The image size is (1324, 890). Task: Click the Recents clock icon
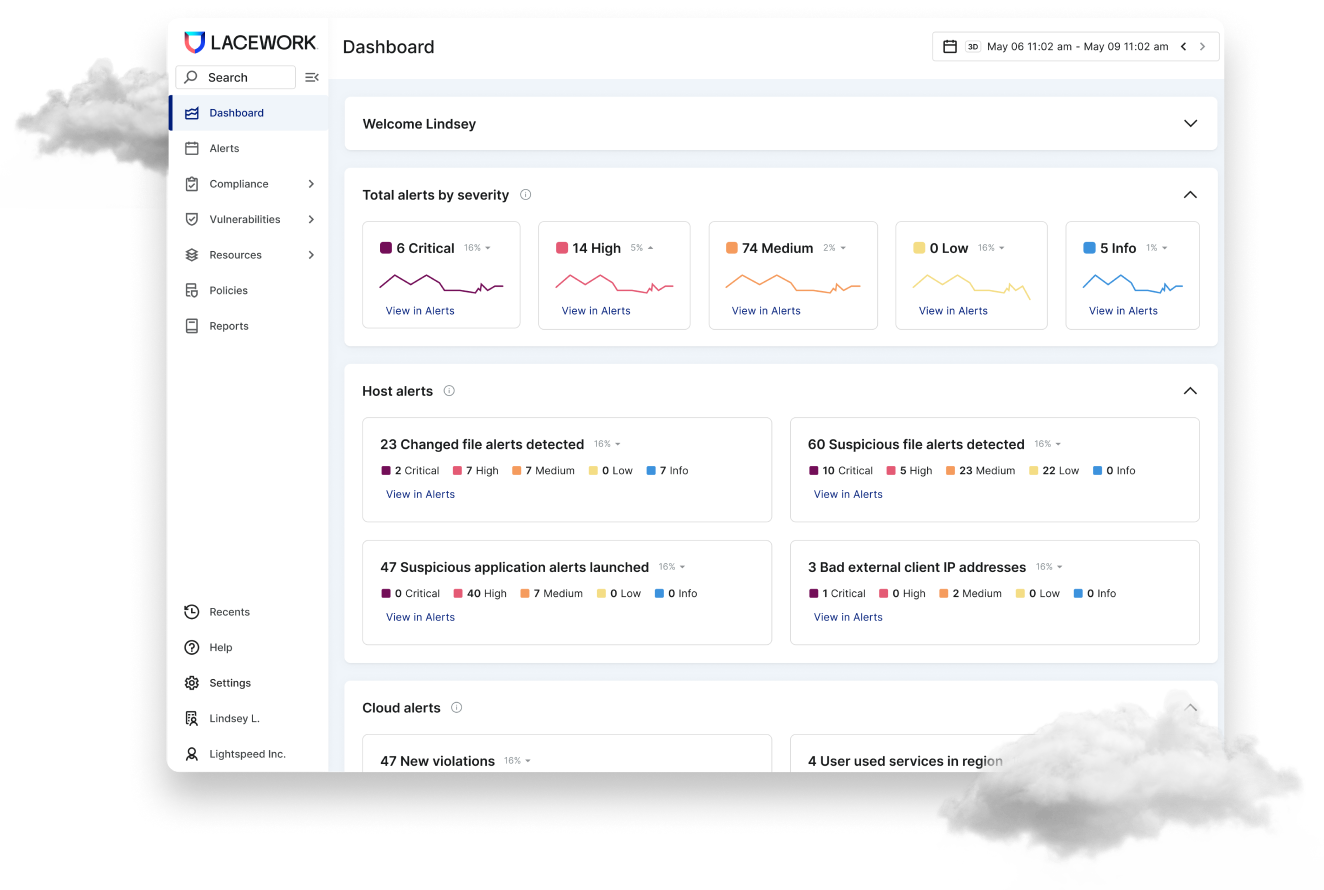tap(192, 612)
